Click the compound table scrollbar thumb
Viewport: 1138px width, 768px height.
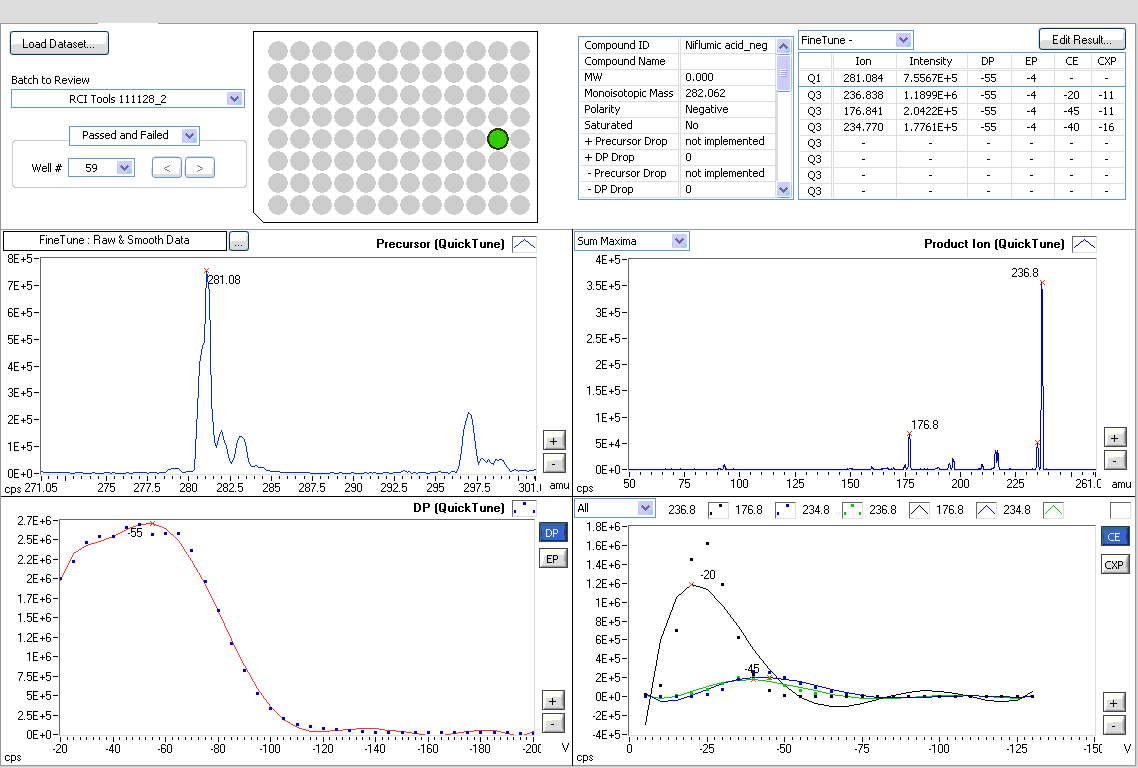click(783, 73)
